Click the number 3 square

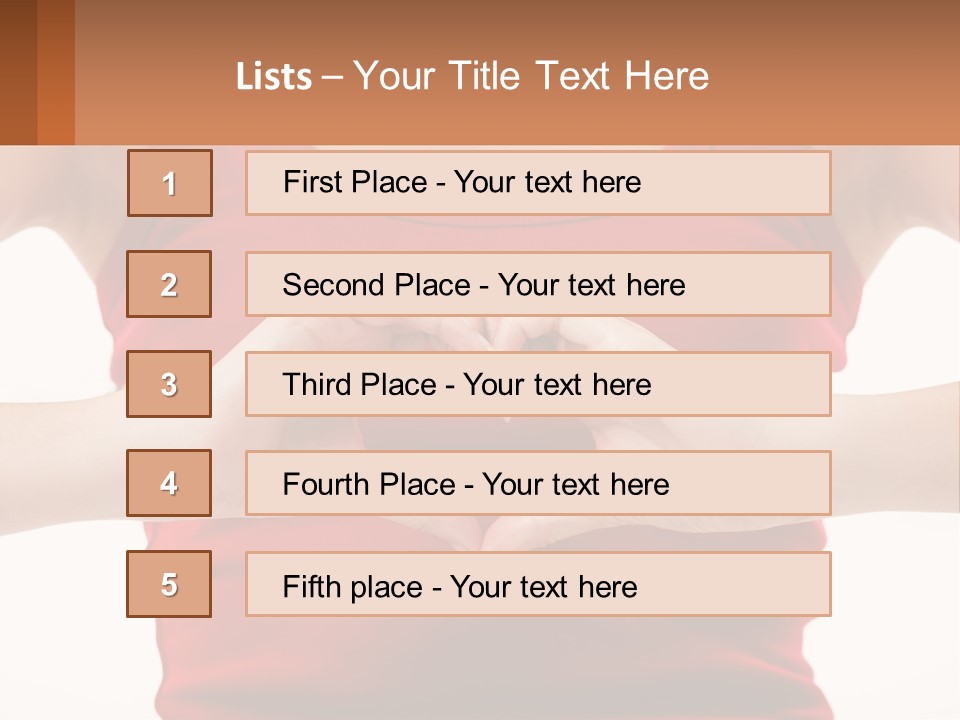(169, 384)
